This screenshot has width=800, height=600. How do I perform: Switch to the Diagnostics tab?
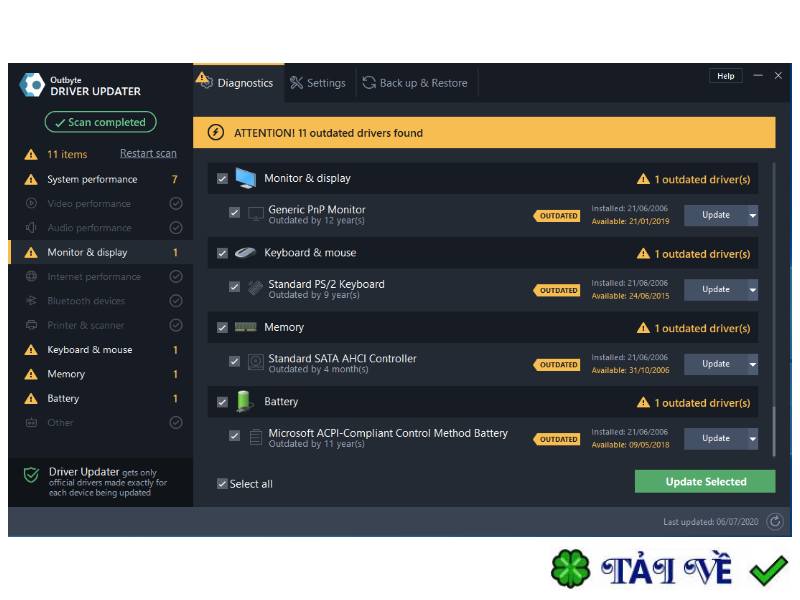(x=238, y=83)
